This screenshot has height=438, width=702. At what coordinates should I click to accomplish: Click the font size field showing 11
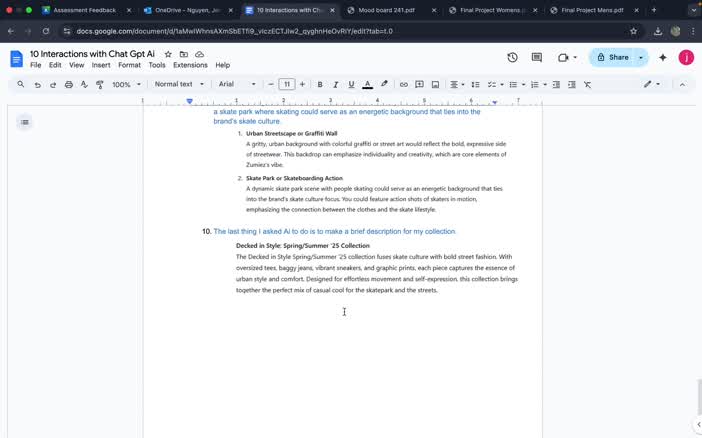pos(287,84)
